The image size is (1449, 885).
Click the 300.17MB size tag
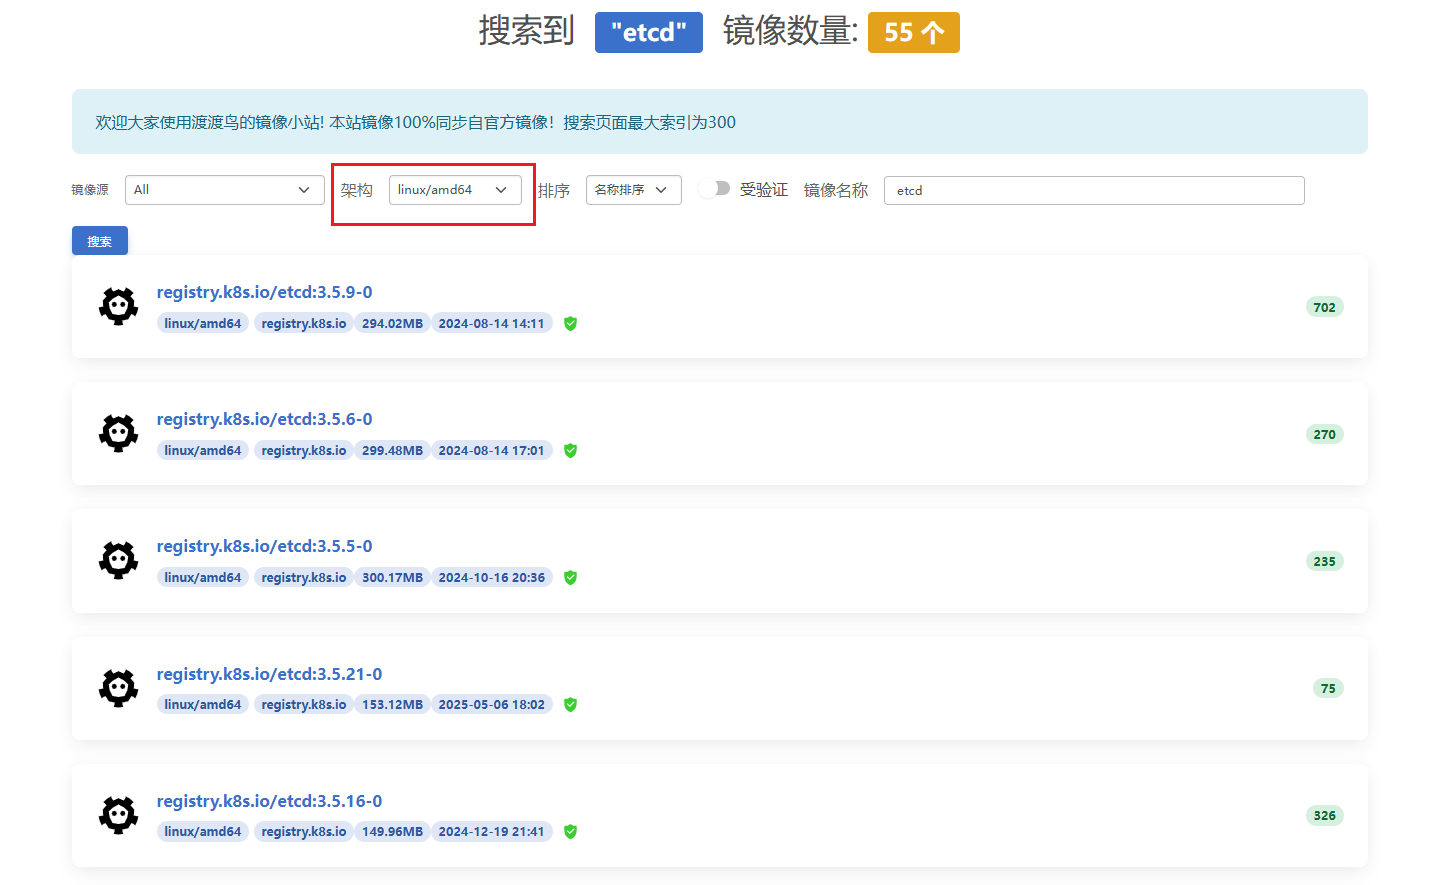click(392, 577)
